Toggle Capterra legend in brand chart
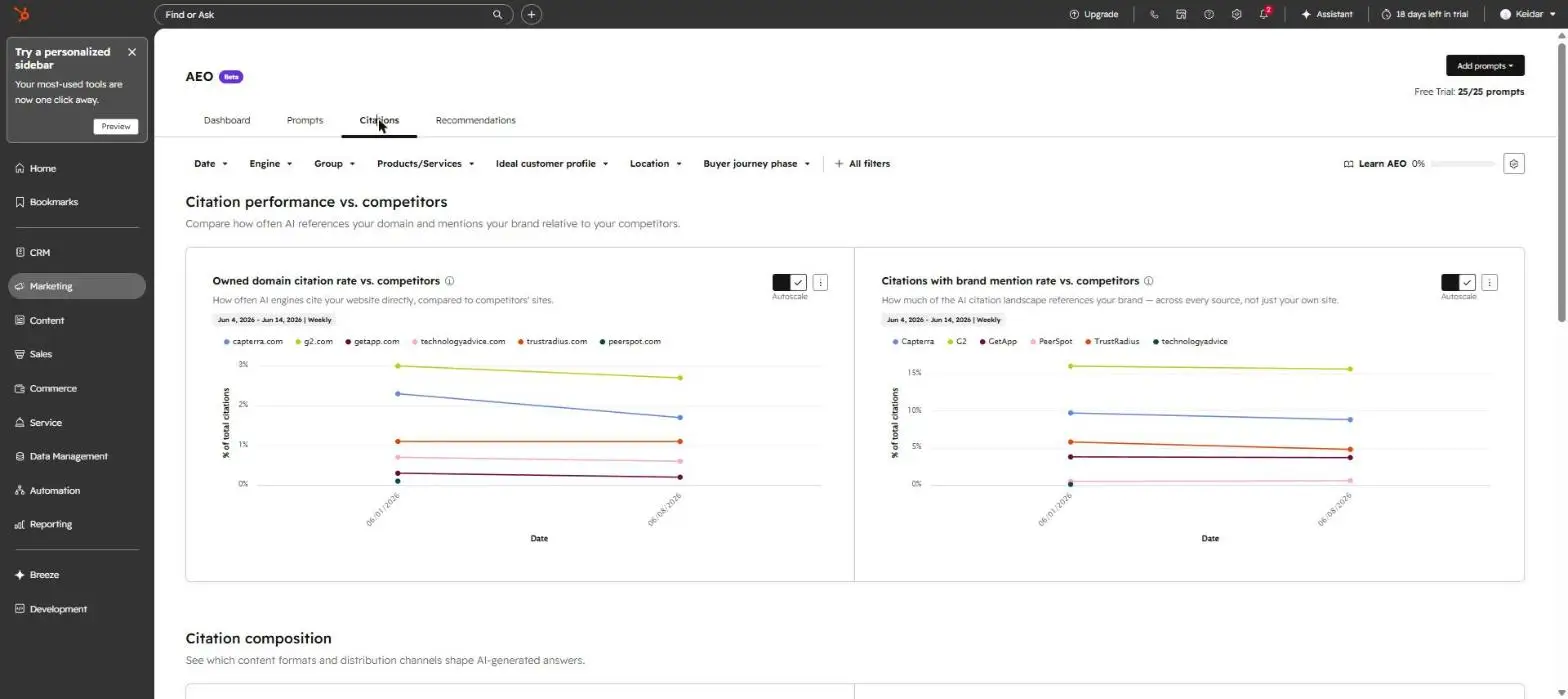The image size is (1568, 699). coord(913,342)
